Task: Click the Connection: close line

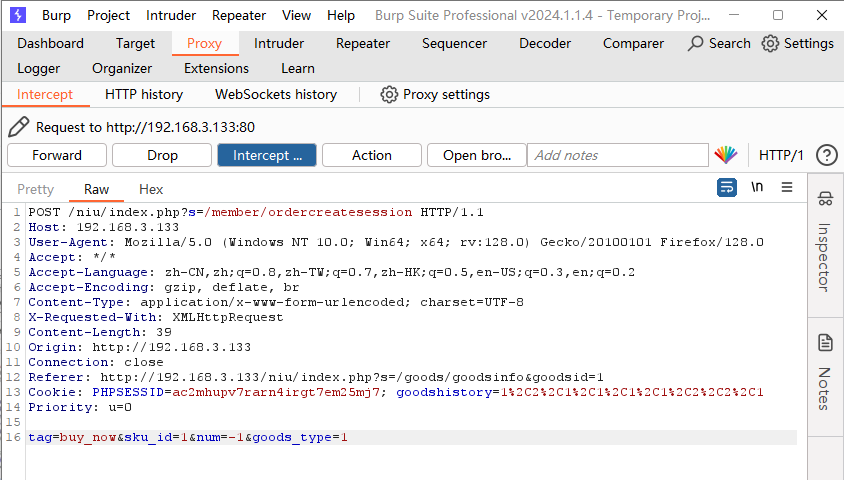Action: click(x=96, y=362)
